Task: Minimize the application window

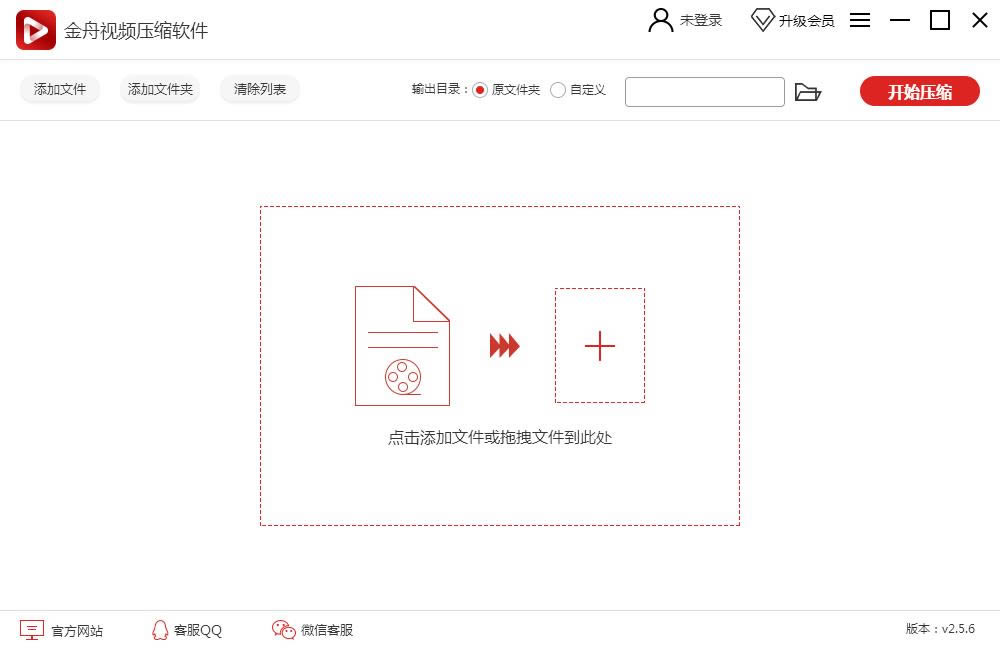Action: [900, 20]
